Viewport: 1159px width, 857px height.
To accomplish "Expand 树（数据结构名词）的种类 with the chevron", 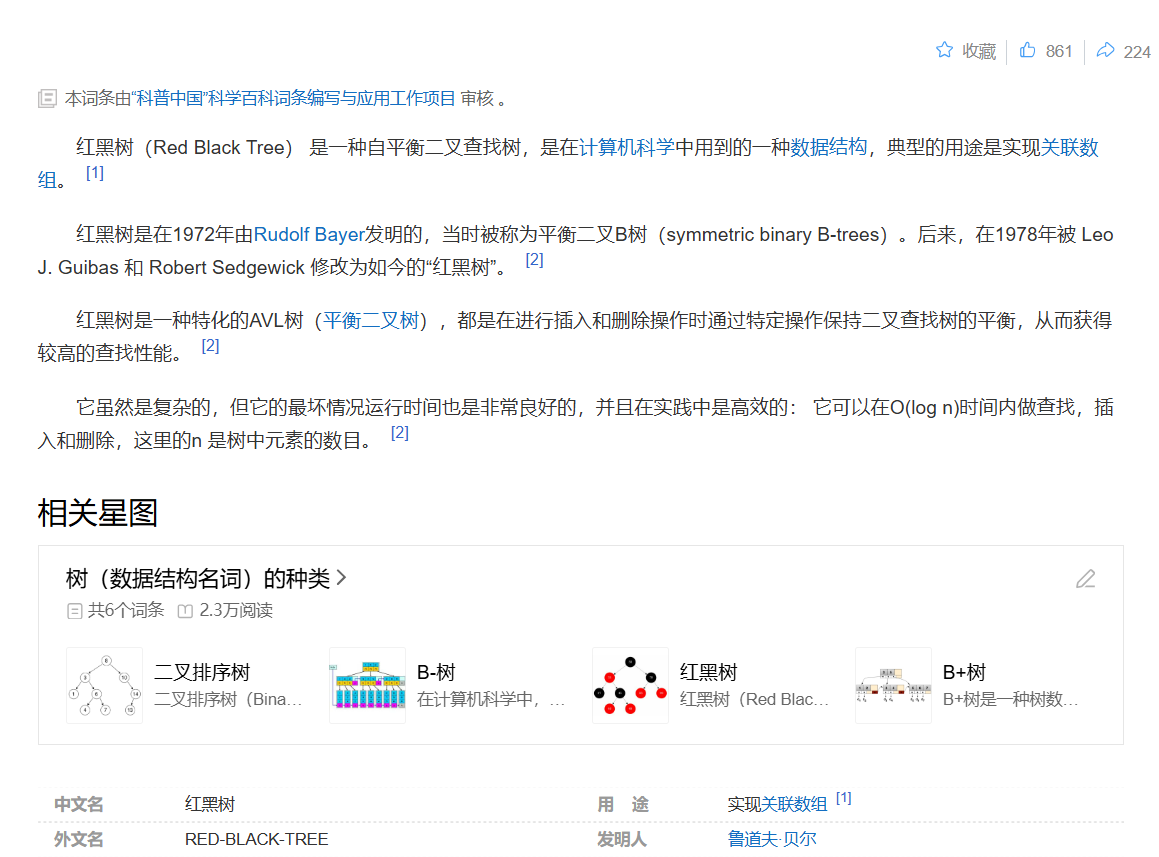I will (x=341, y=577).
